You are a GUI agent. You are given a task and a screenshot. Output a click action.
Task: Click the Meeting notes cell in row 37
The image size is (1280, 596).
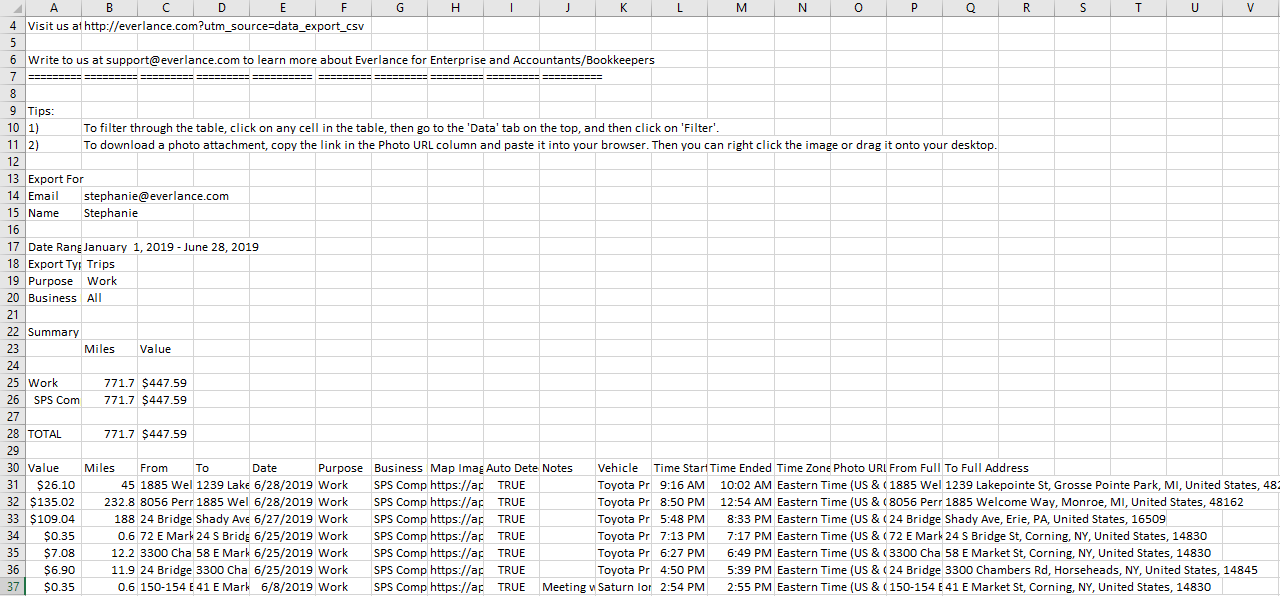pyautogui.click(x=567, y=587)
